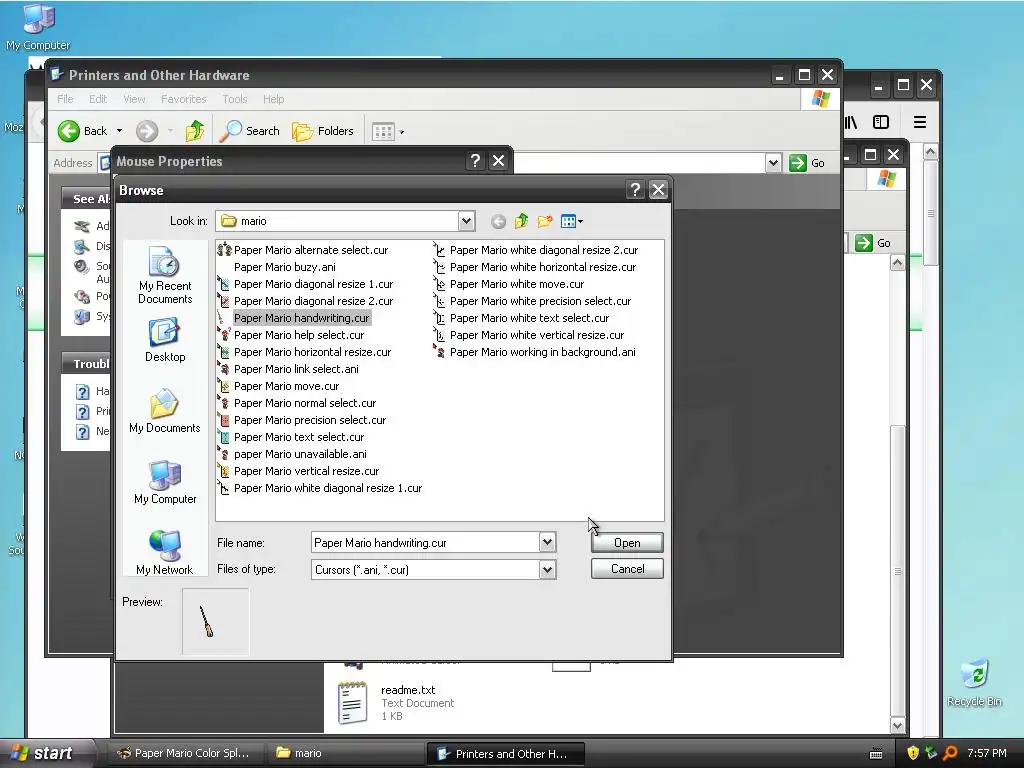1024x768 pixels.
Task: Open Firefox hamburger menu in background window
Action: pos(920,122)
